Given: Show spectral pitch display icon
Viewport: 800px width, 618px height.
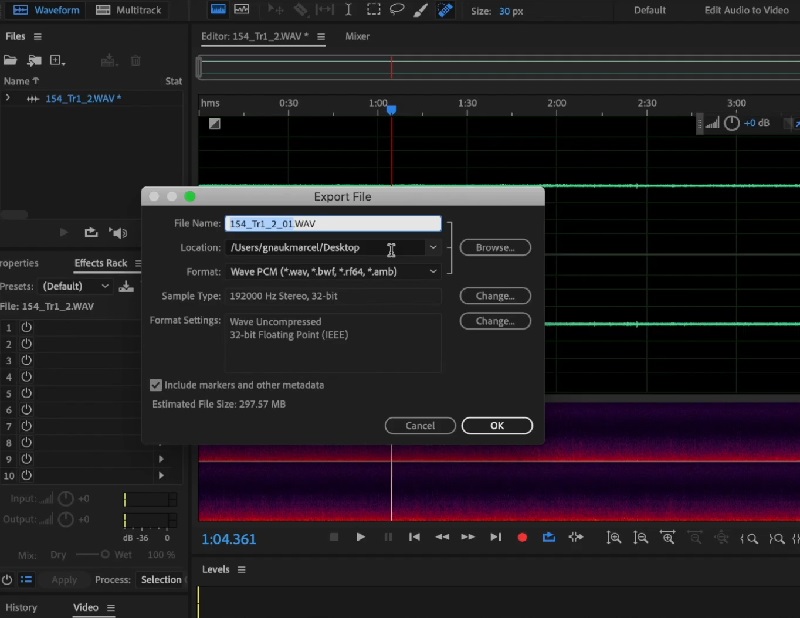Looking at the screenshot, I should click(x=241, y=10).
